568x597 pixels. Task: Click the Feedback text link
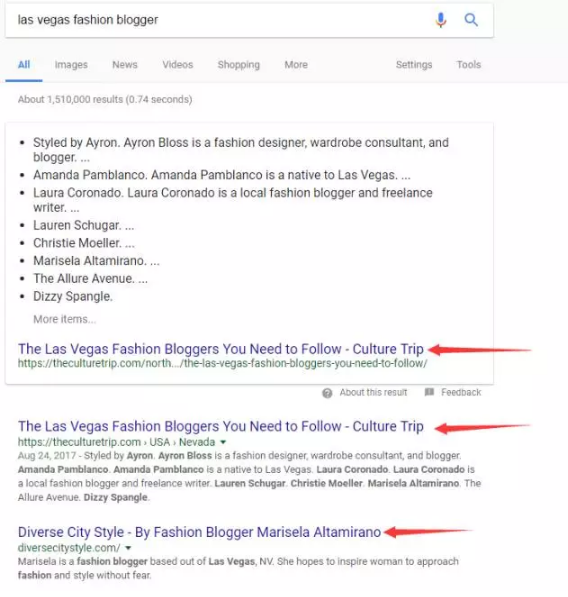pyautogui.click(x=461, y=392)
